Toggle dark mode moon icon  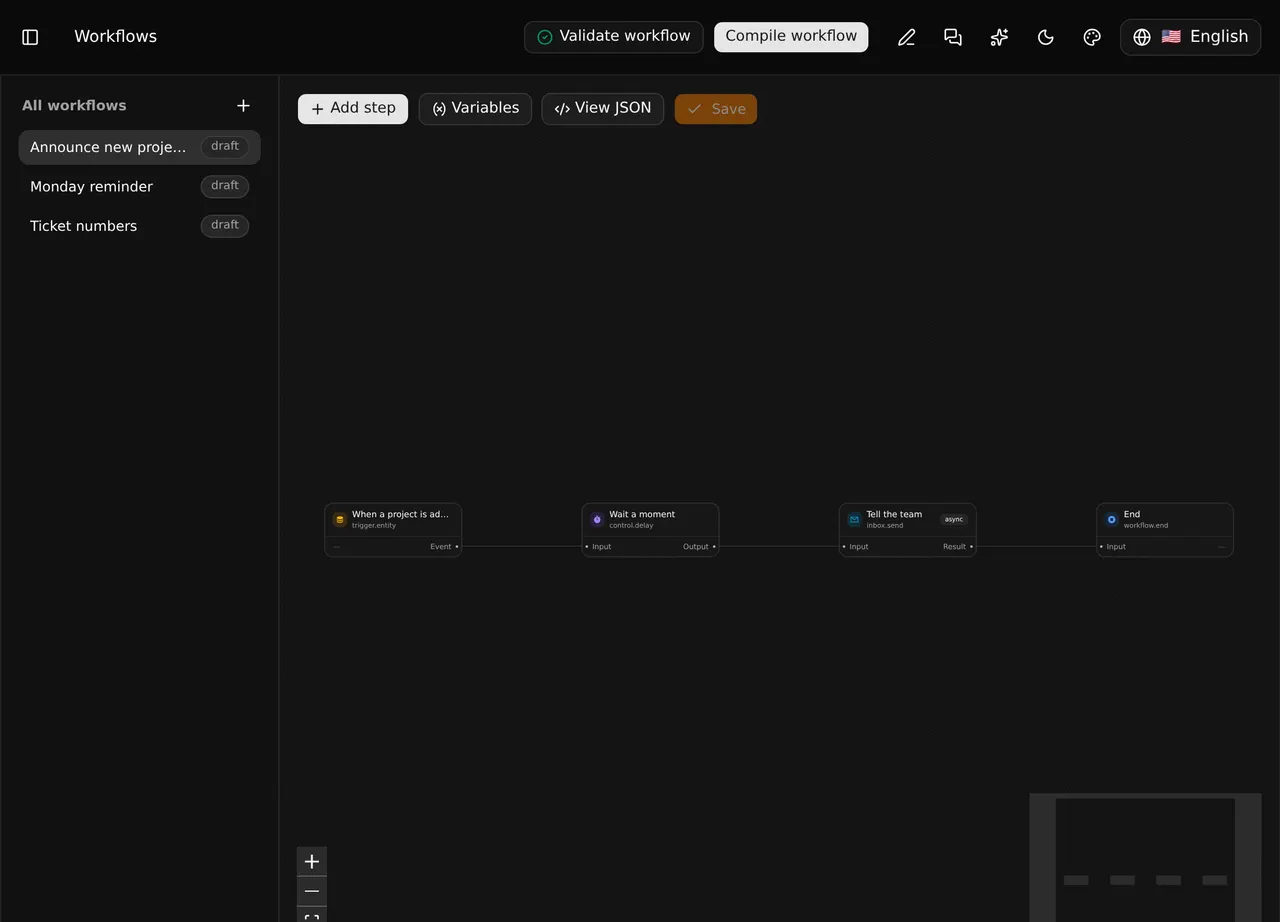(1046, 37)
